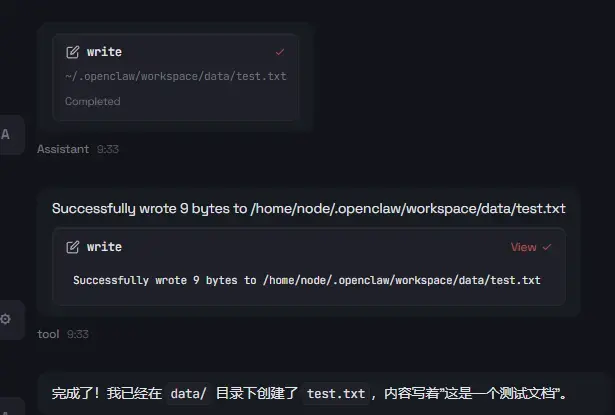The height and width of the screenshot is (415, 615).
Task: Click the tool sender label
Action: [x=48, y=334]
